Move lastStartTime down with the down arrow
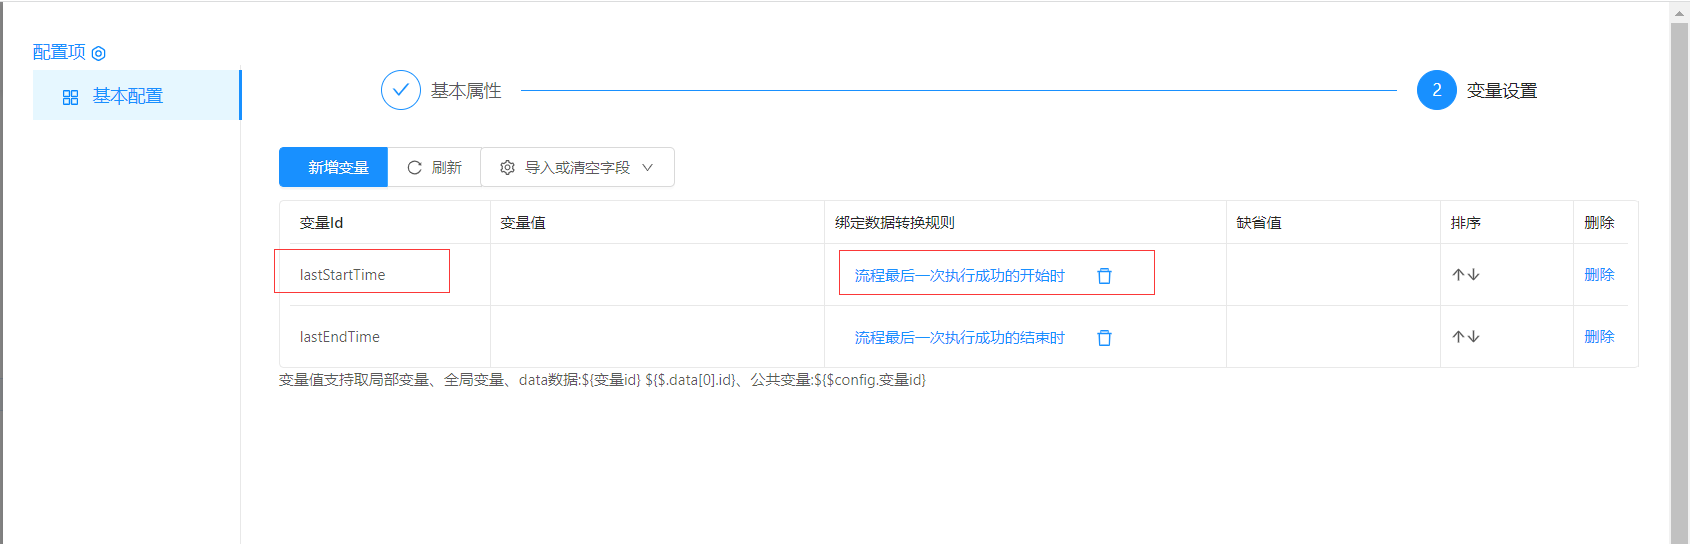This screenshot has width=1690, height=544. click(1474, 275)
